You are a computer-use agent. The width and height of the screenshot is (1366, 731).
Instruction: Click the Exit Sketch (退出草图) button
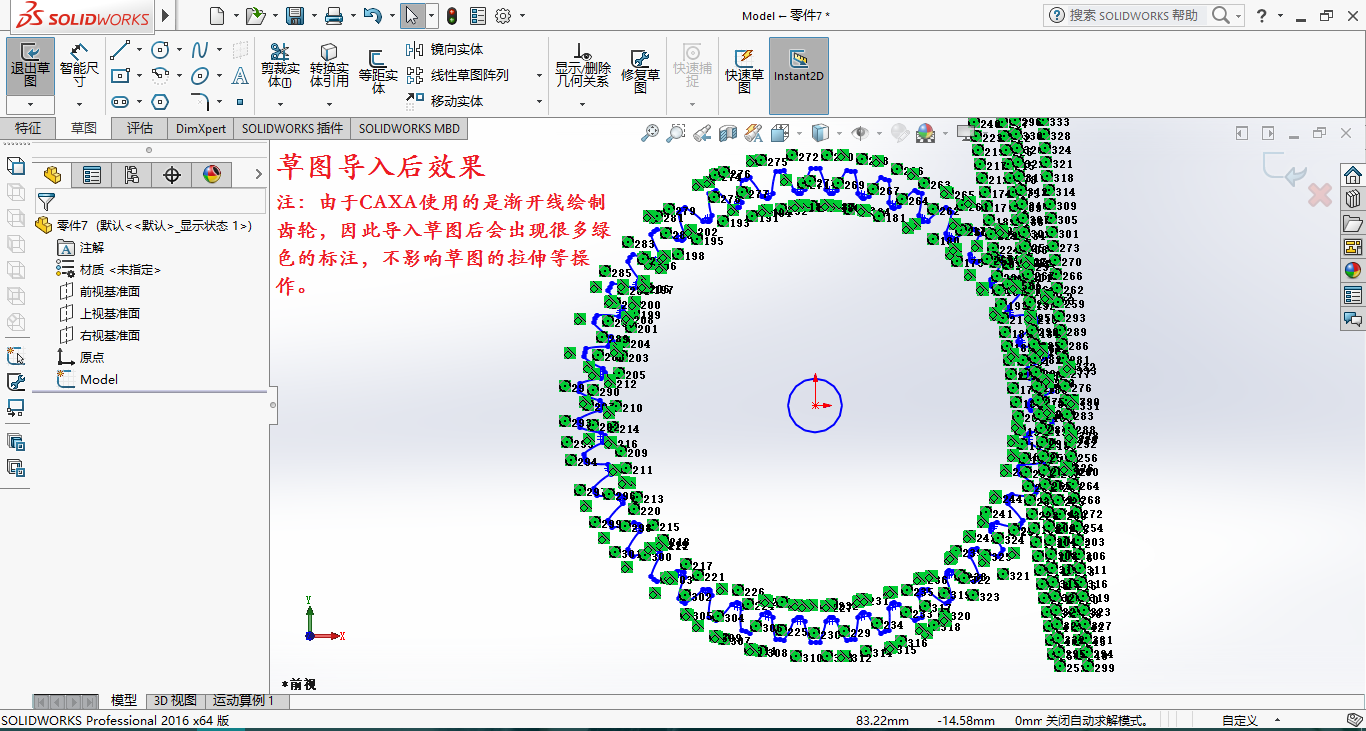tap(30, 67)
